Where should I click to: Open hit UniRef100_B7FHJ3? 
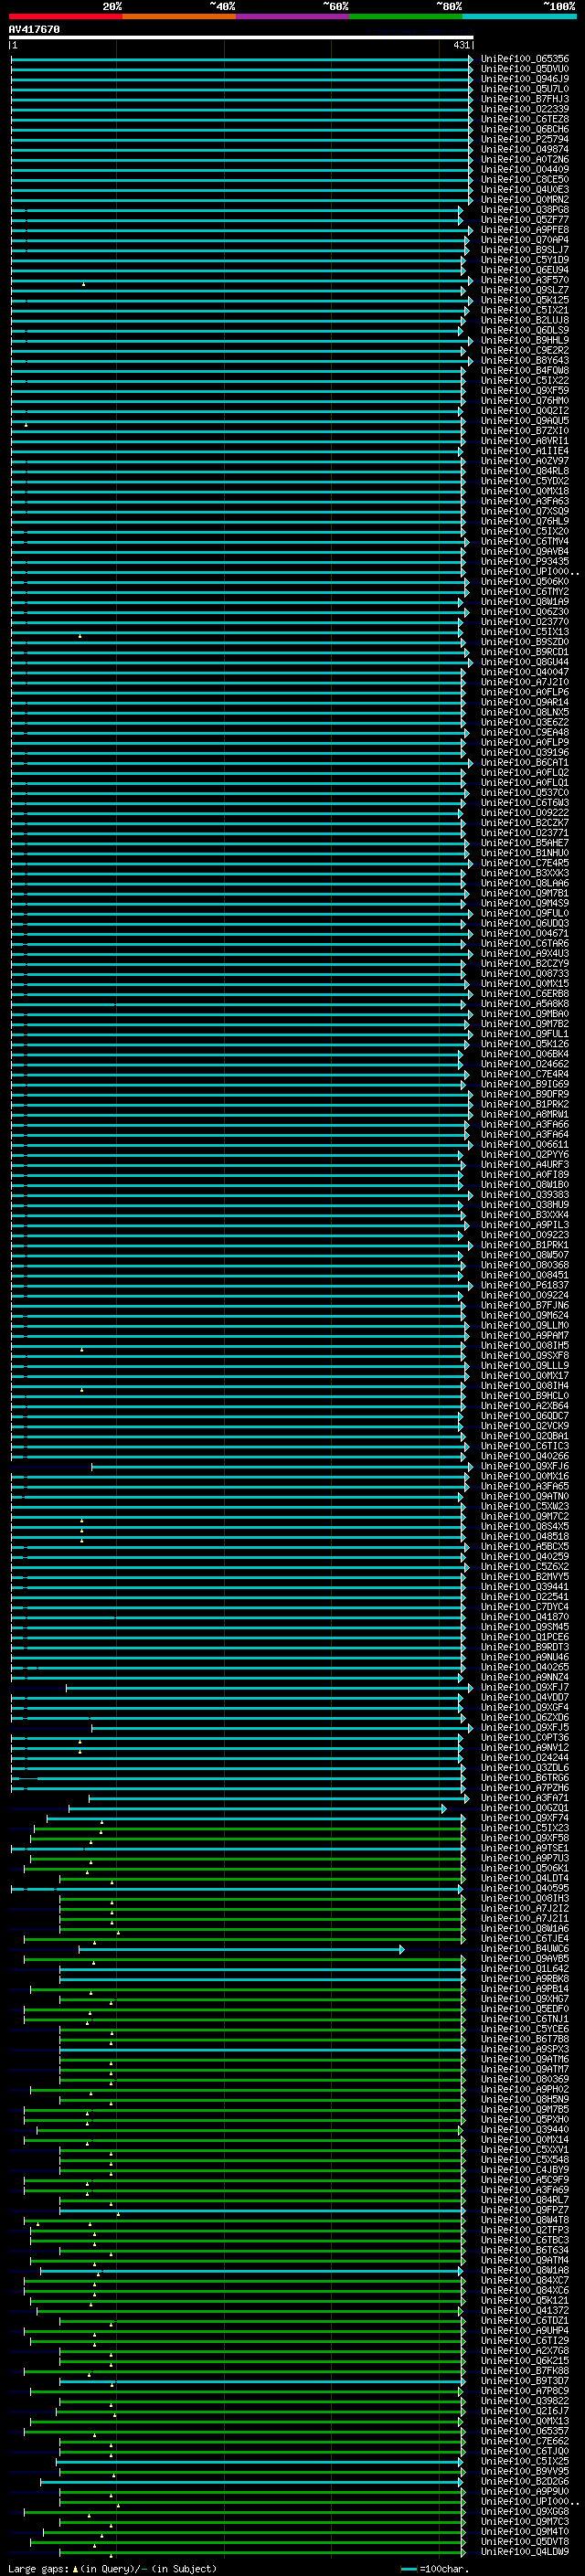tap(525, 99)
